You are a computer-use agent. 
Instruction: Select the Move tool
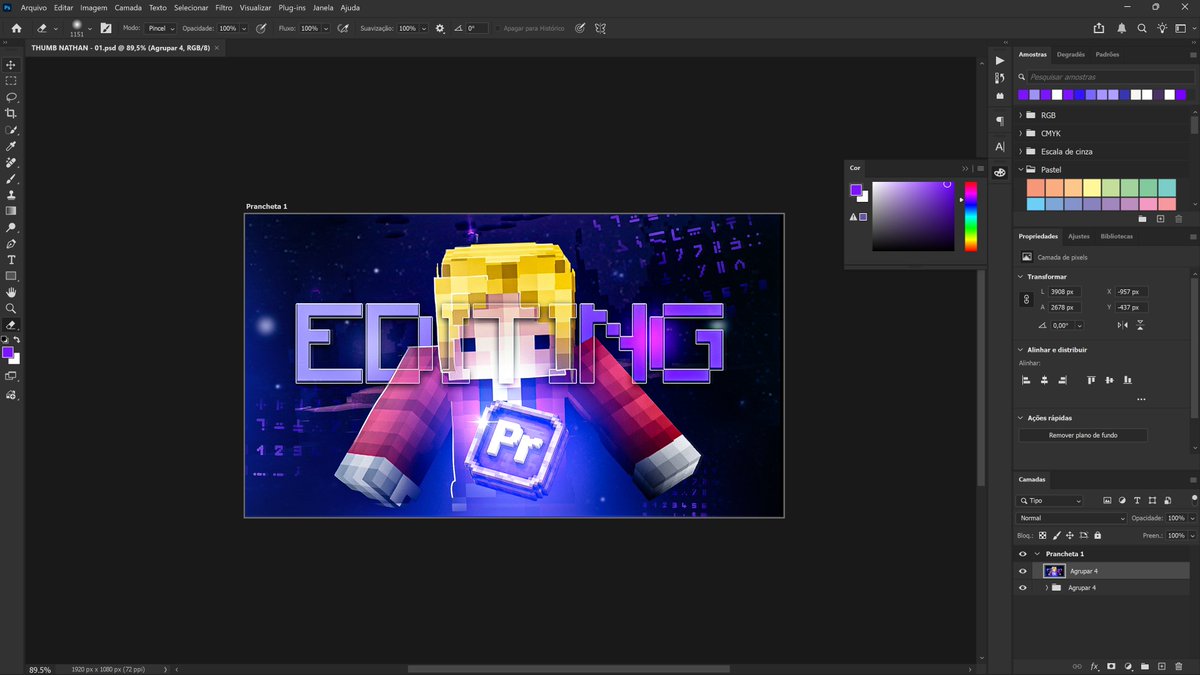[x=11, y=64]
